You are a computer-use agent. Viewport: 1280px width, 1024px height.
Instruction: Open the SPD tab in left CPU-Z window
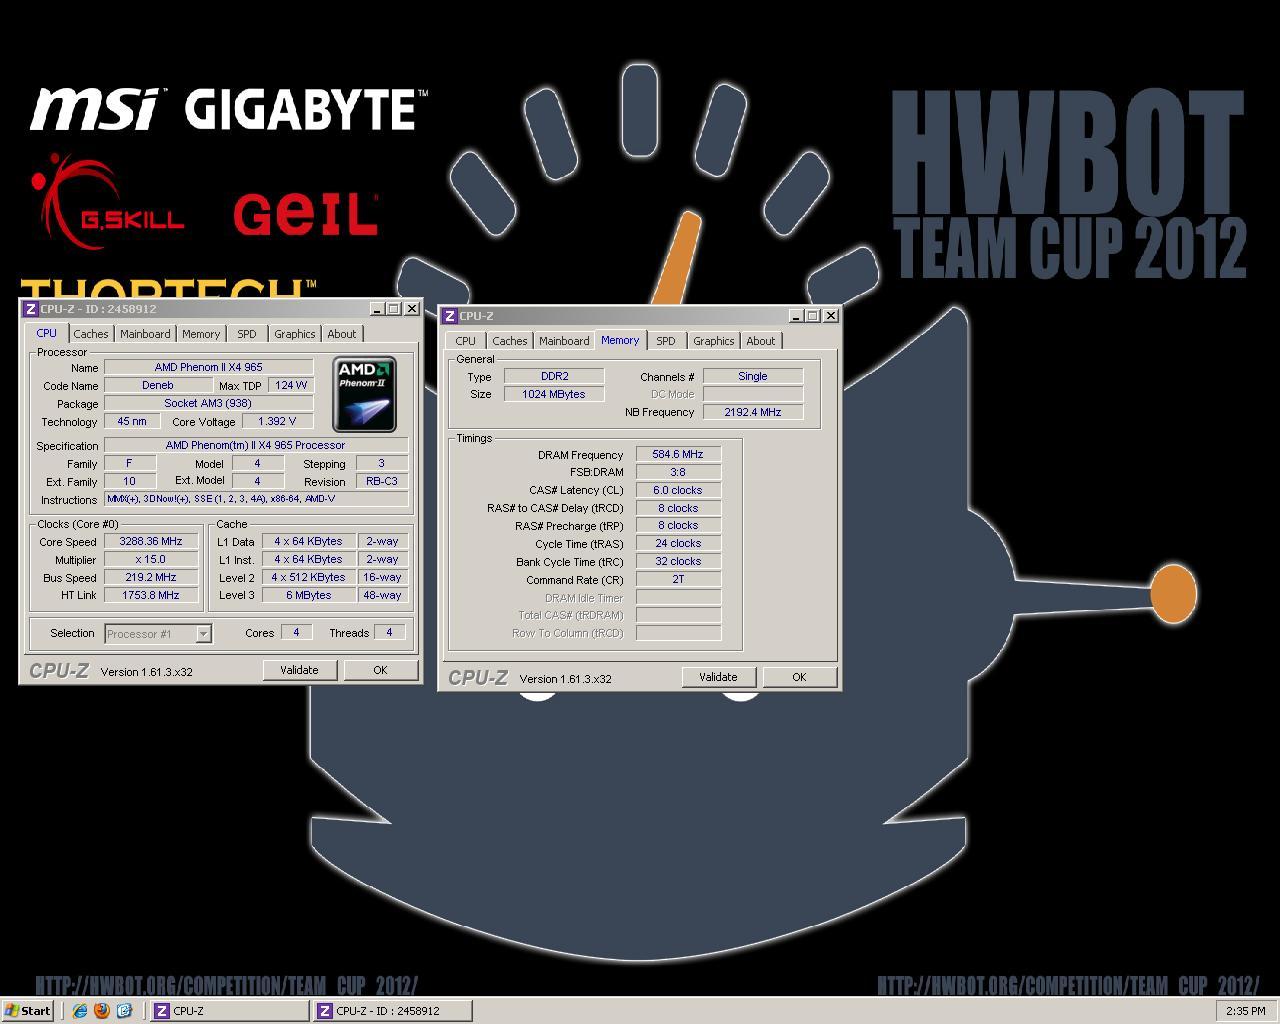pyautogui.click(x=247, y=334)
